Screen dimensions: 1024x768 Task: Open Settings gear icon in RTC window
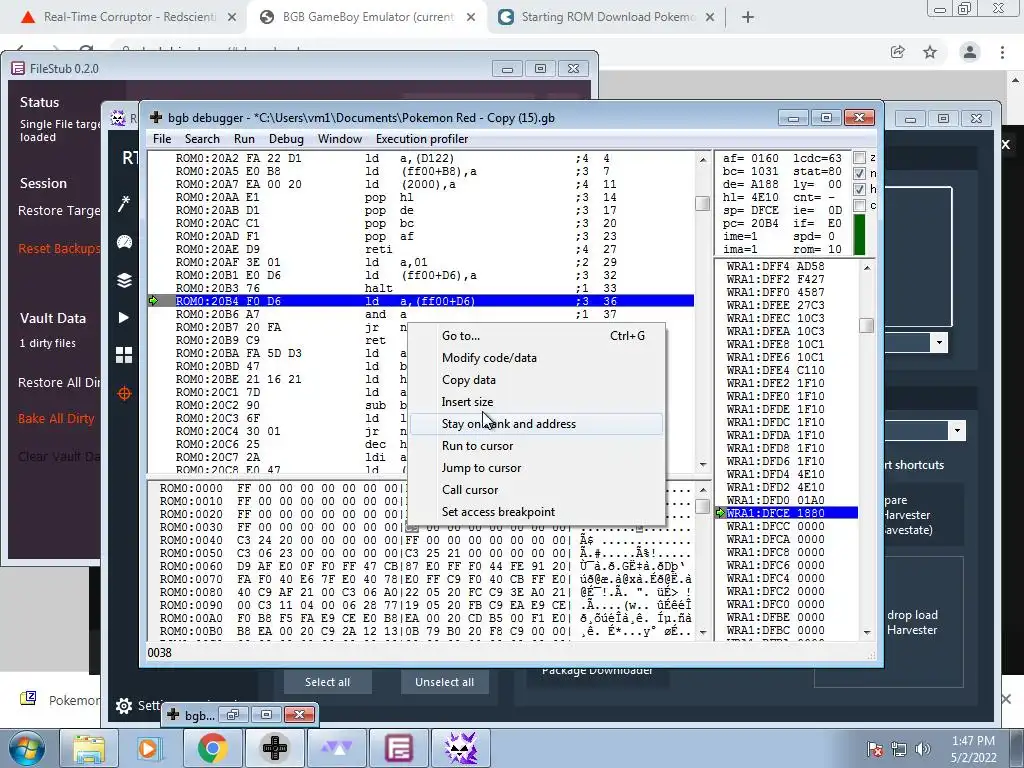[123, 705]
